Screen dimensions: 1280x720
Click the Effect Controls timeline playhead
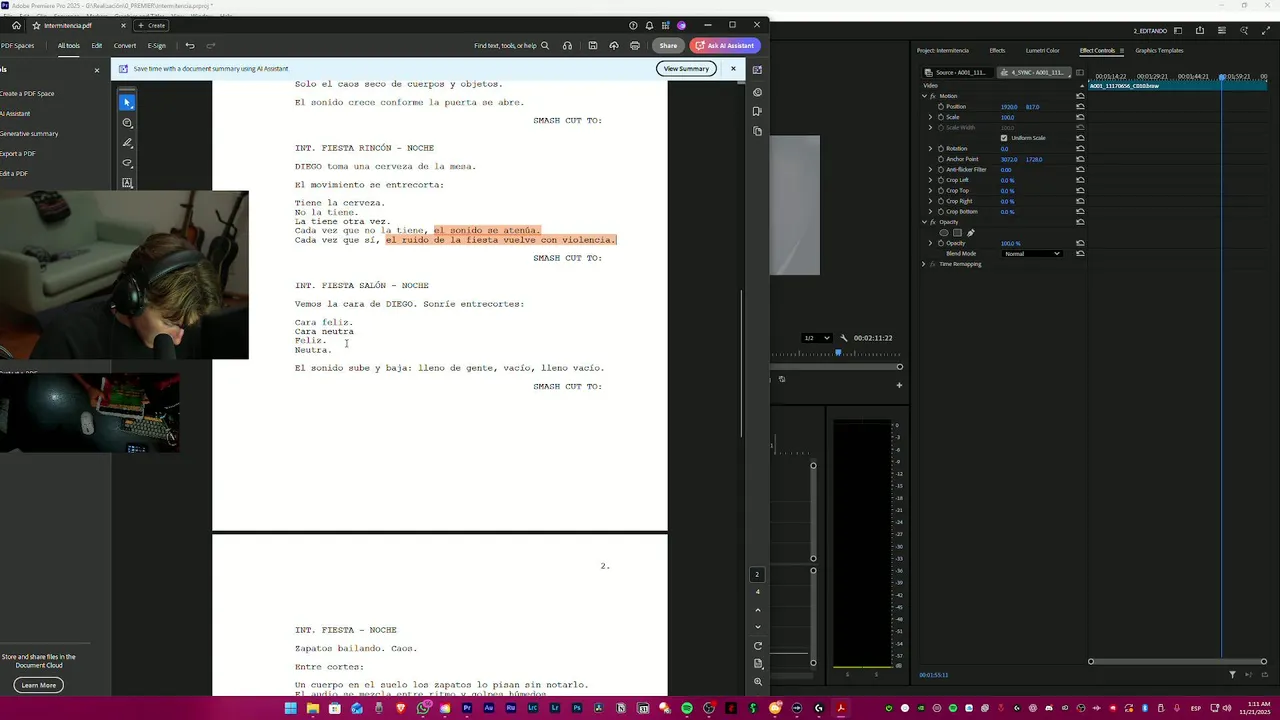coord(1222,77)
